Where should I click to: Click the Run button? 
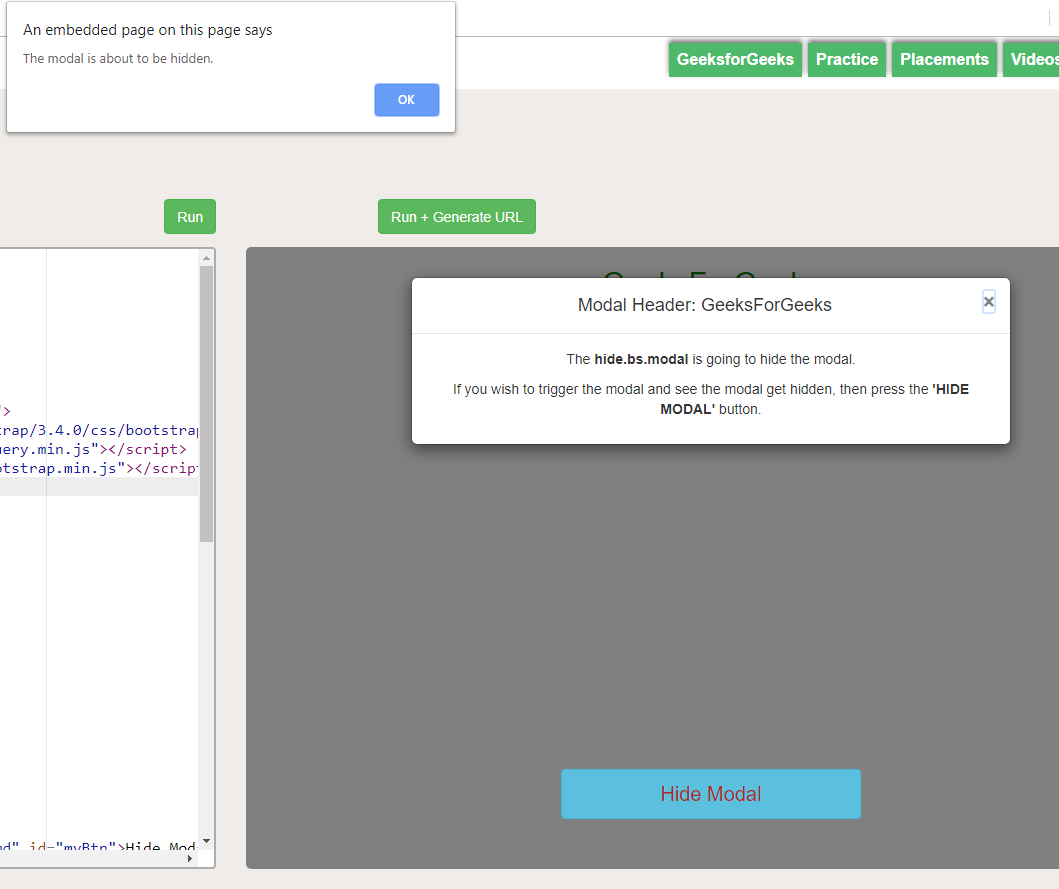tap(190, 217)
